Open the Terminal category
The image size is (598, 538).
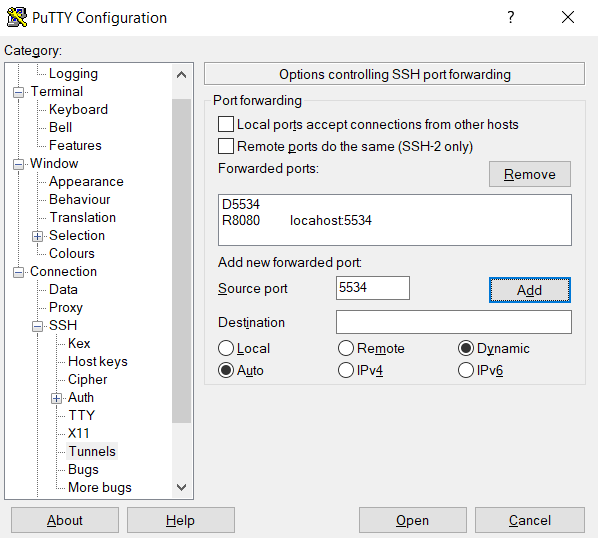point(56,92)
